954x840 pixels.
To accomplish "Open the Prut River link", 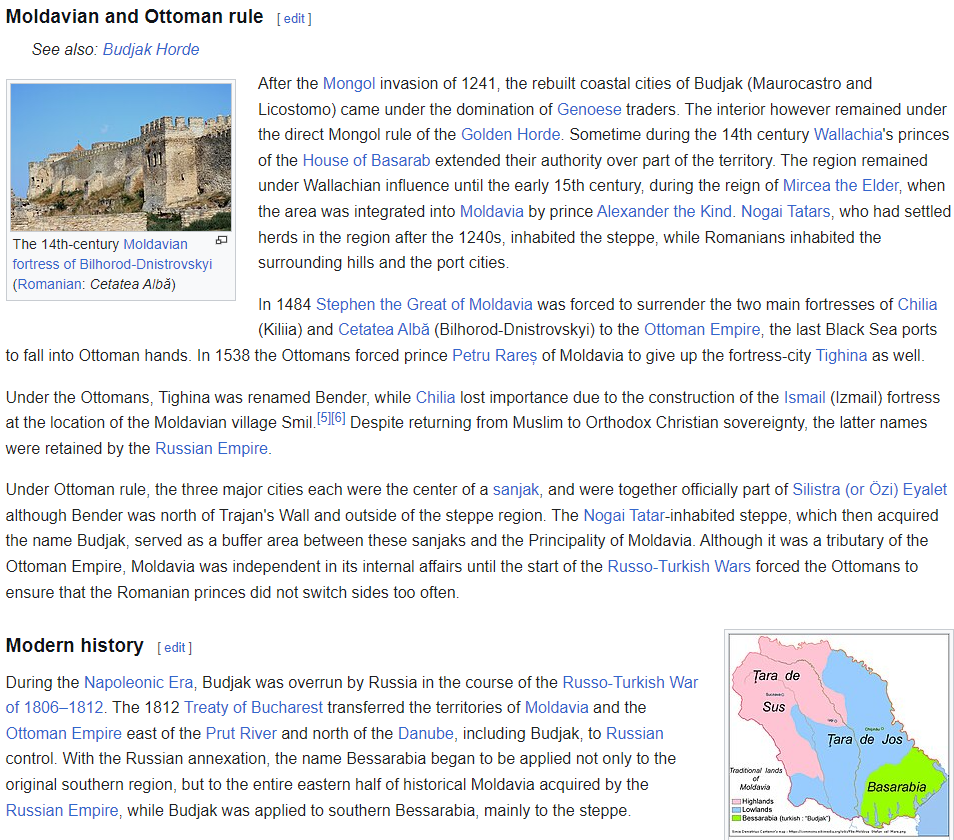I will (242, 734).
